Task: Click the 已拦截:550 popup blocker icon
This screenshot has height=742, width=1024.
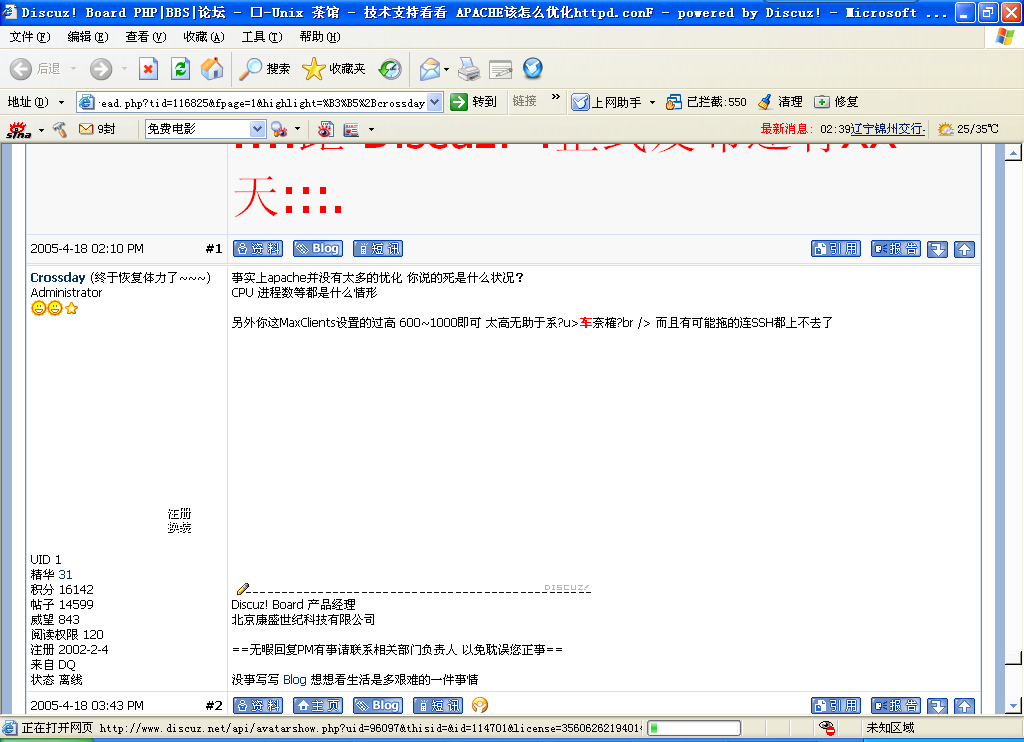Action: click(673, 102)
